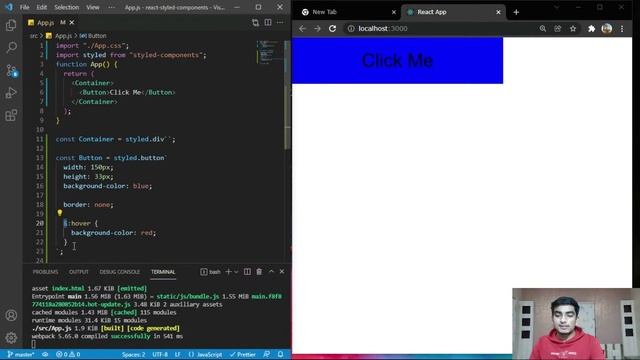
Task: Open a new Chrome tab with plus
Action: coord(516,12)
